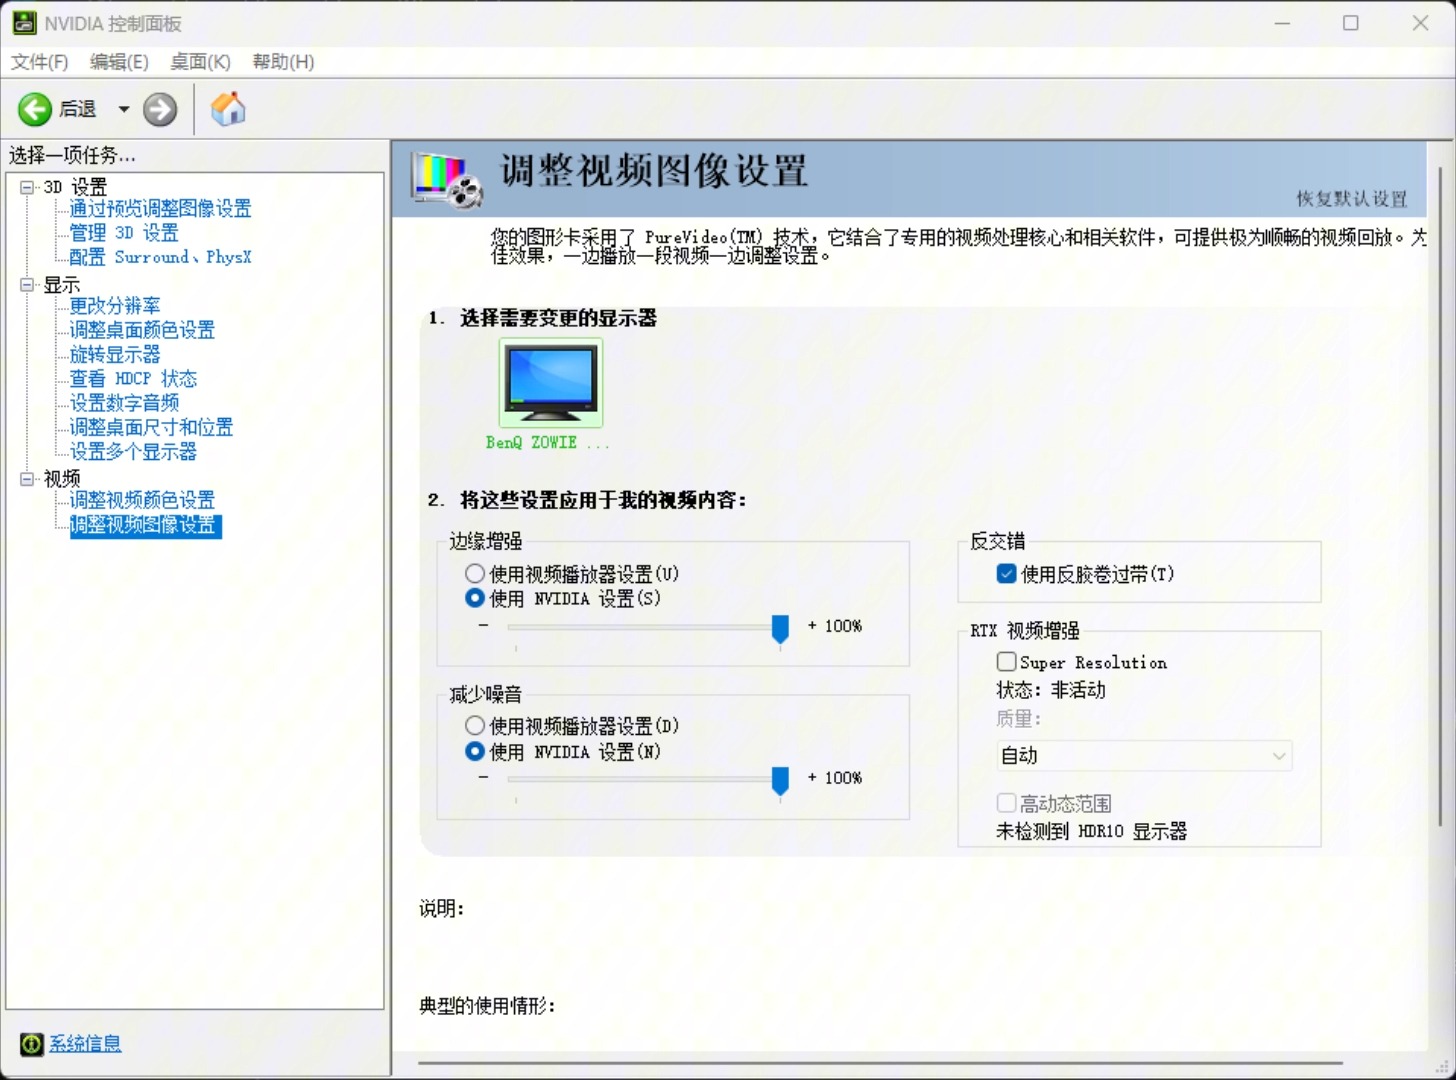Viewport: 1456px width, 1080px height.
Task: Open 查看 HDCP 状态 page
Action: pos(133,379)
